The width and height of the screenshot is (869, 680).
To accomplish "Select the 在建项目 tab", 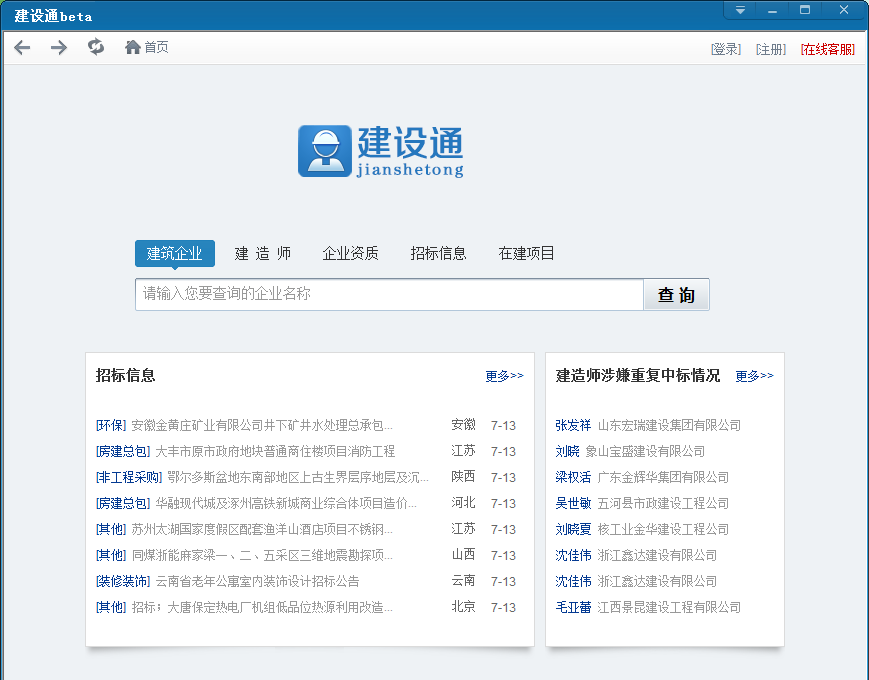I will 526,254.
